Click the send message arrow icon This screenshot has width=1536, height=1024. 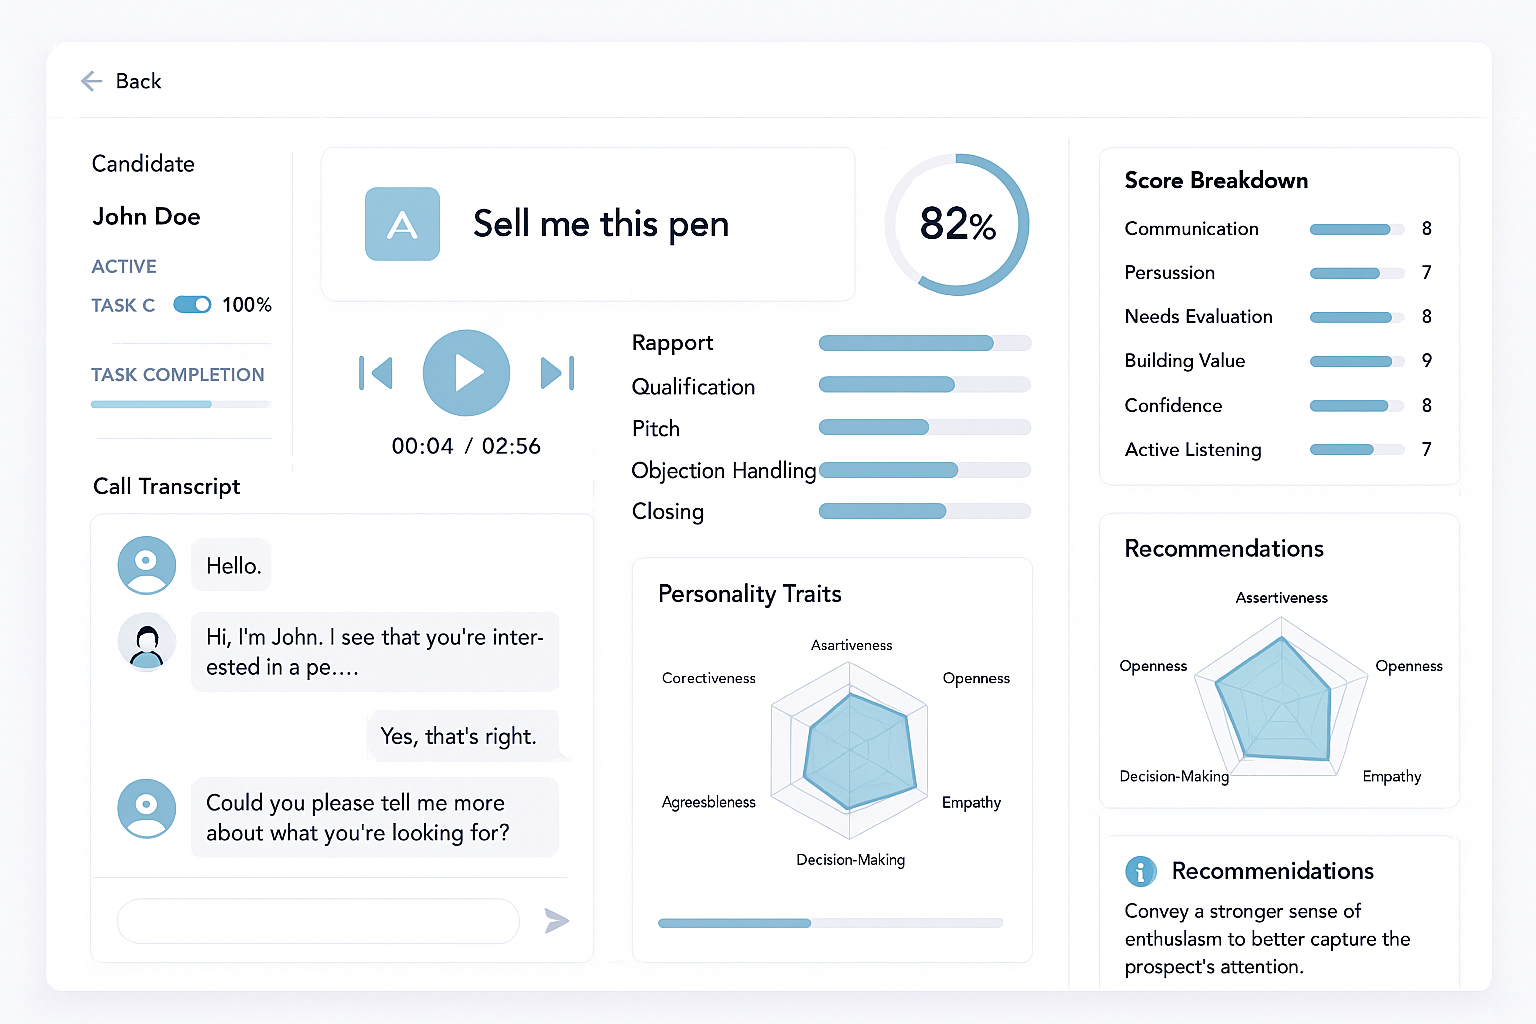pos(557,920)
